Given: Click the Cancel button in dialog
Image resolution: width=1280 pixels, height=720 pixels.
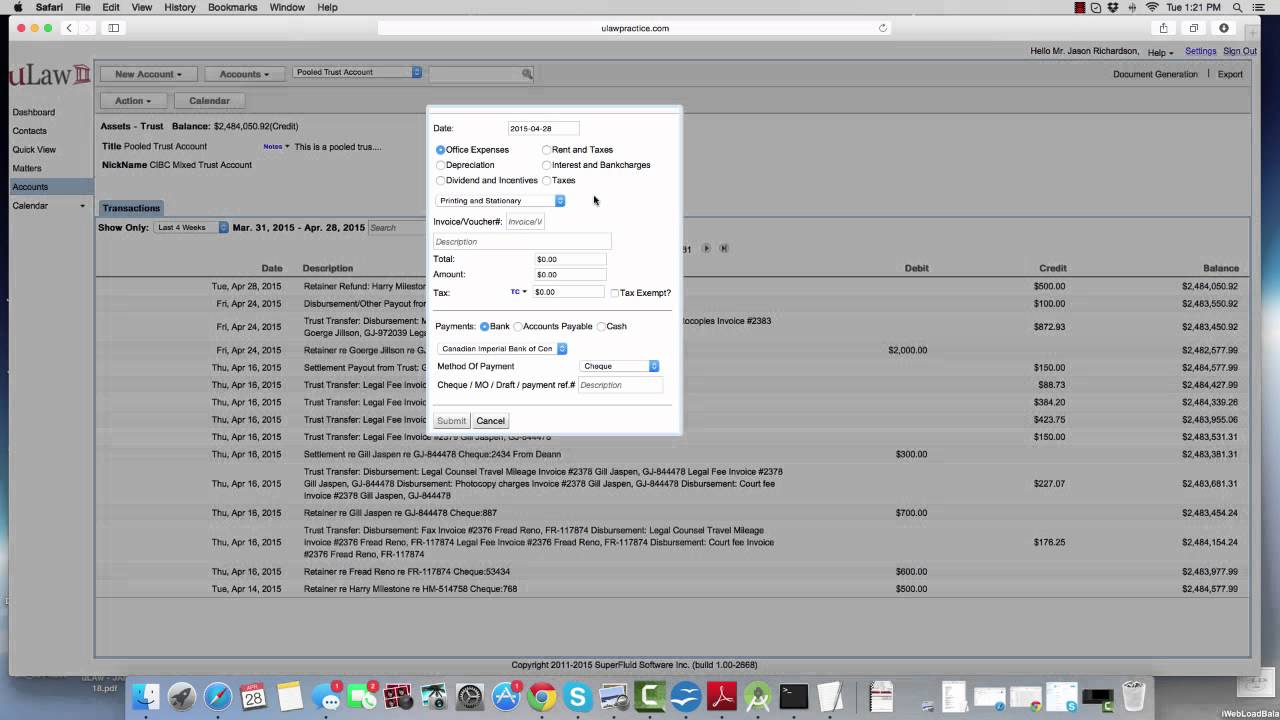Looking at the screenshot, I should coord(490,421).
